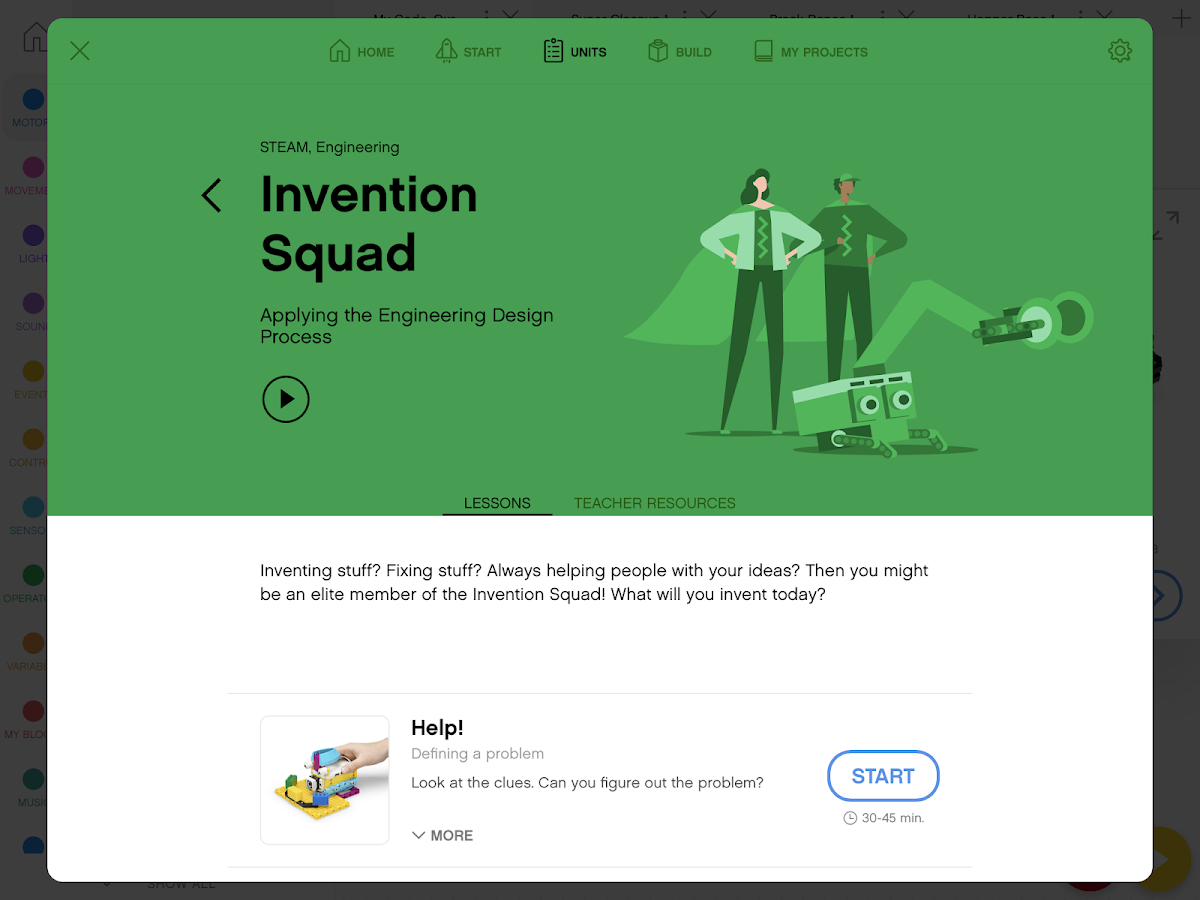Click the Help! lesson title

click(437, 728)
